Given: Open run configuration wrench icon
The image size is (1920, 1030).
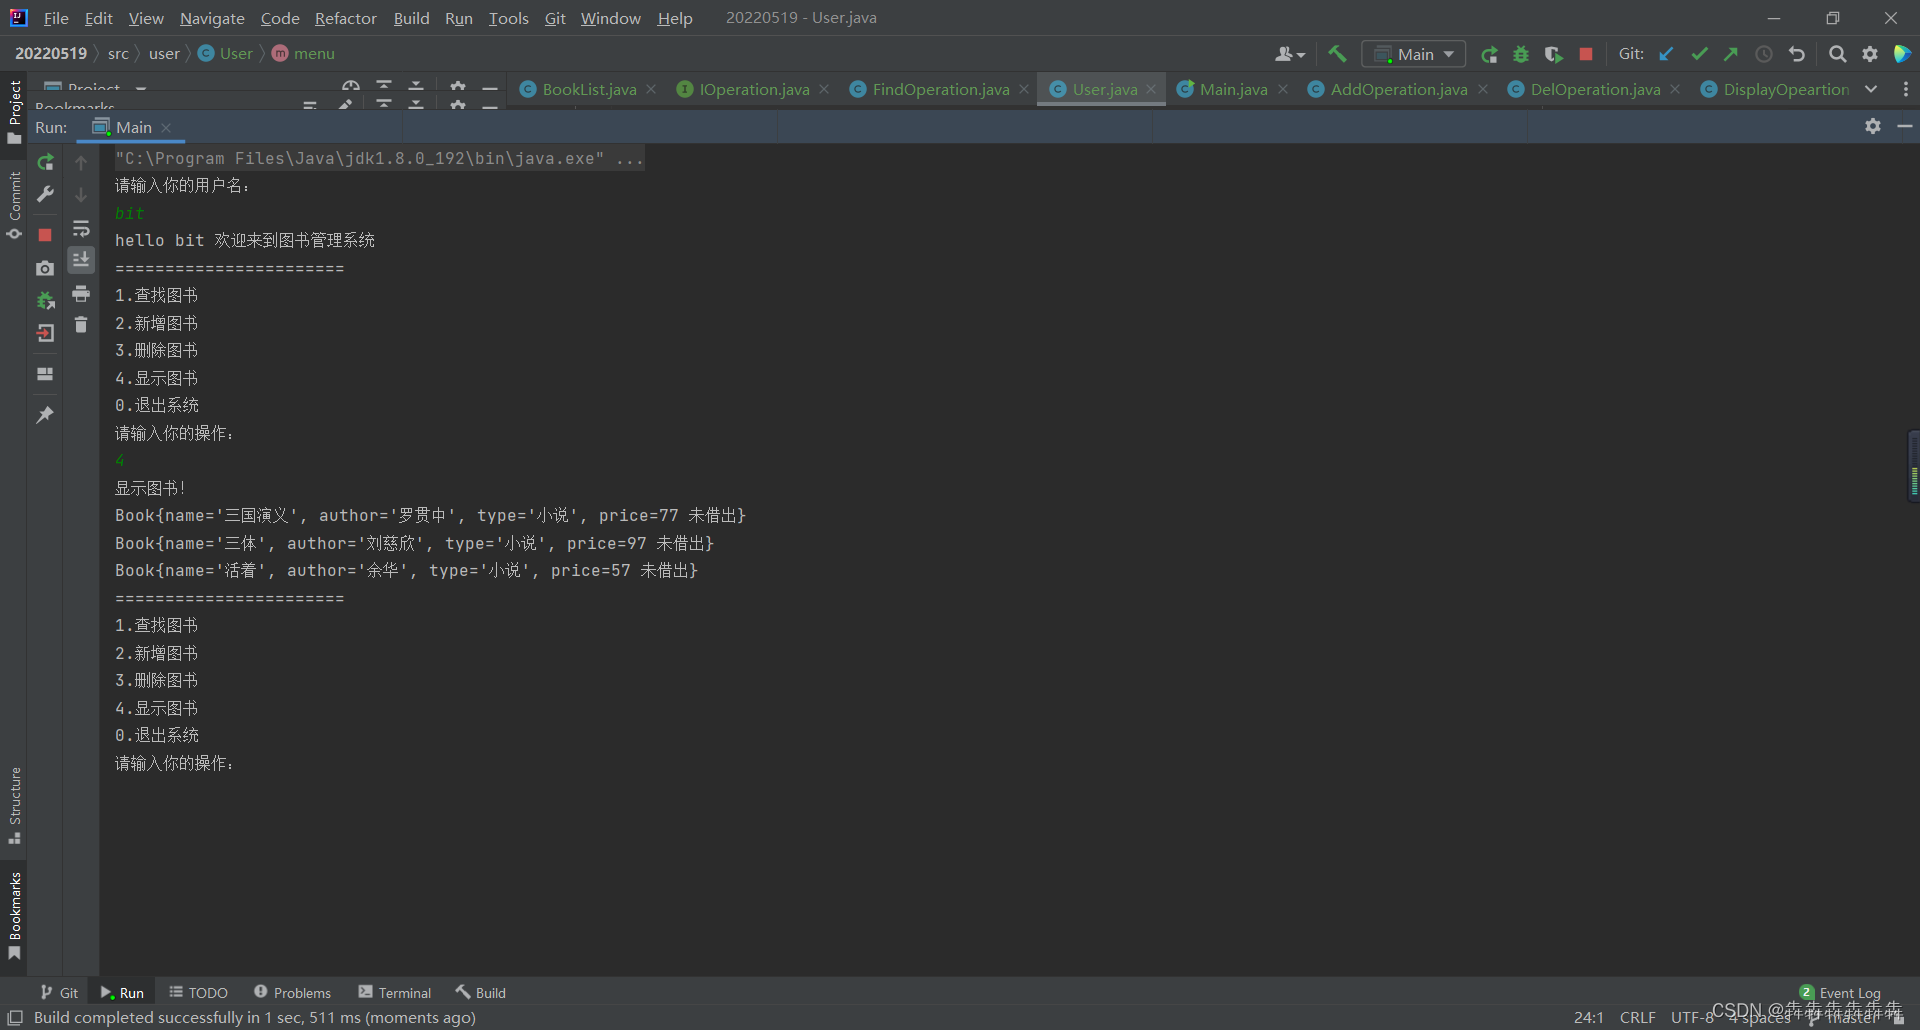Looking at the screenshot, I should tap(45, 194).
